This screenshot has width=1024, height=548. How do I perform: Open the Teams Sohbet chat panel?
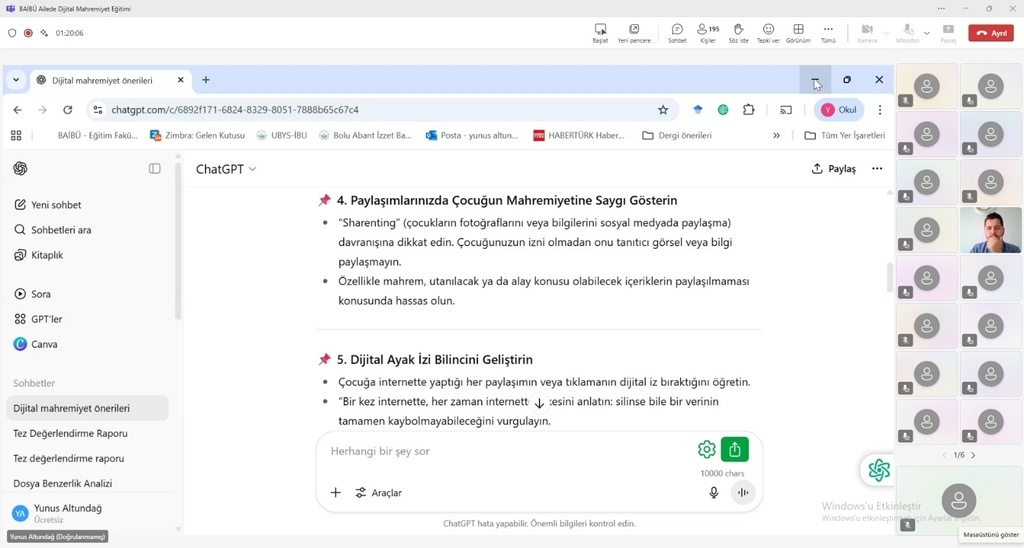point(677,33)
